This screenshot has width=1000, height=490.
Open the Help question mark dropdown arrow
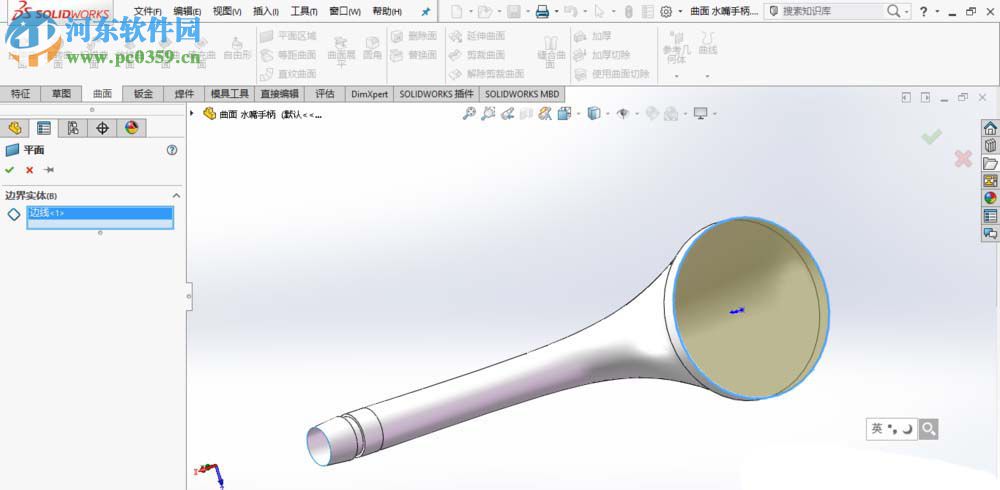coord(936,11)
